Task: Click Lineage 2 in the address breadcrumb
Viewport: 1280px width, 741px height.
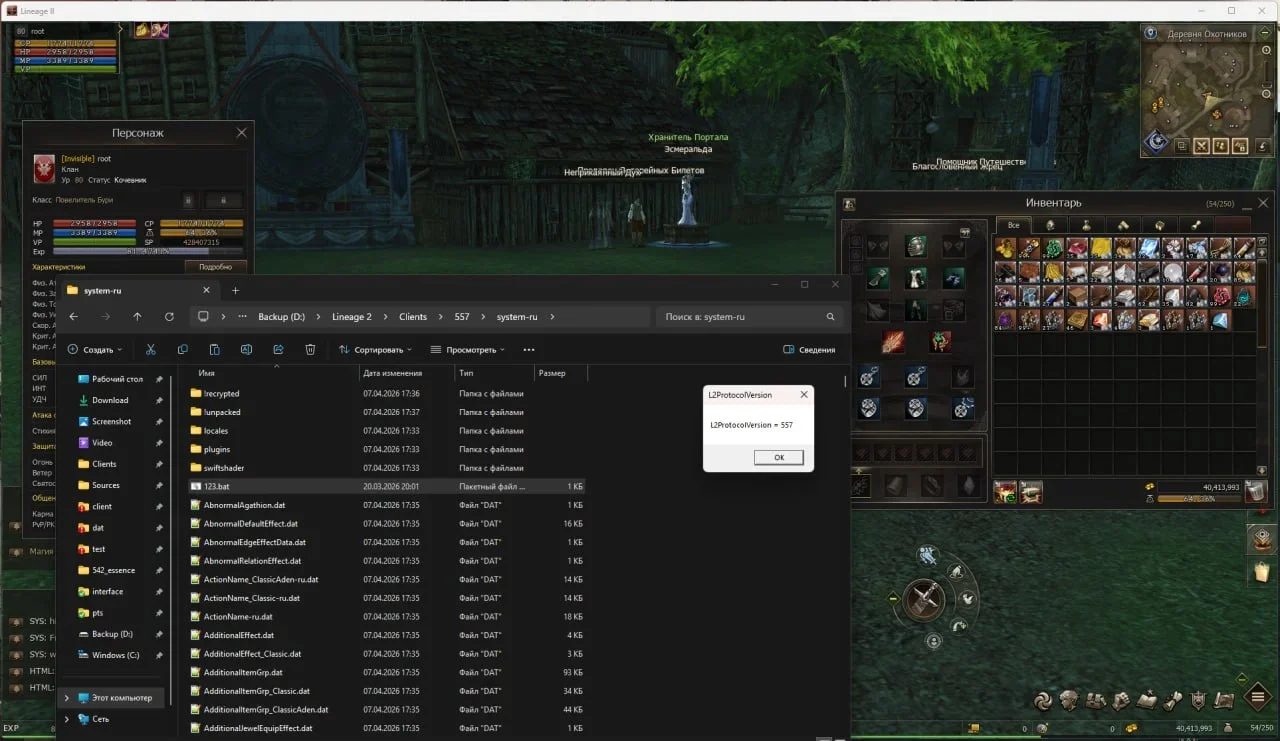Action: click(x=352, y=317)
